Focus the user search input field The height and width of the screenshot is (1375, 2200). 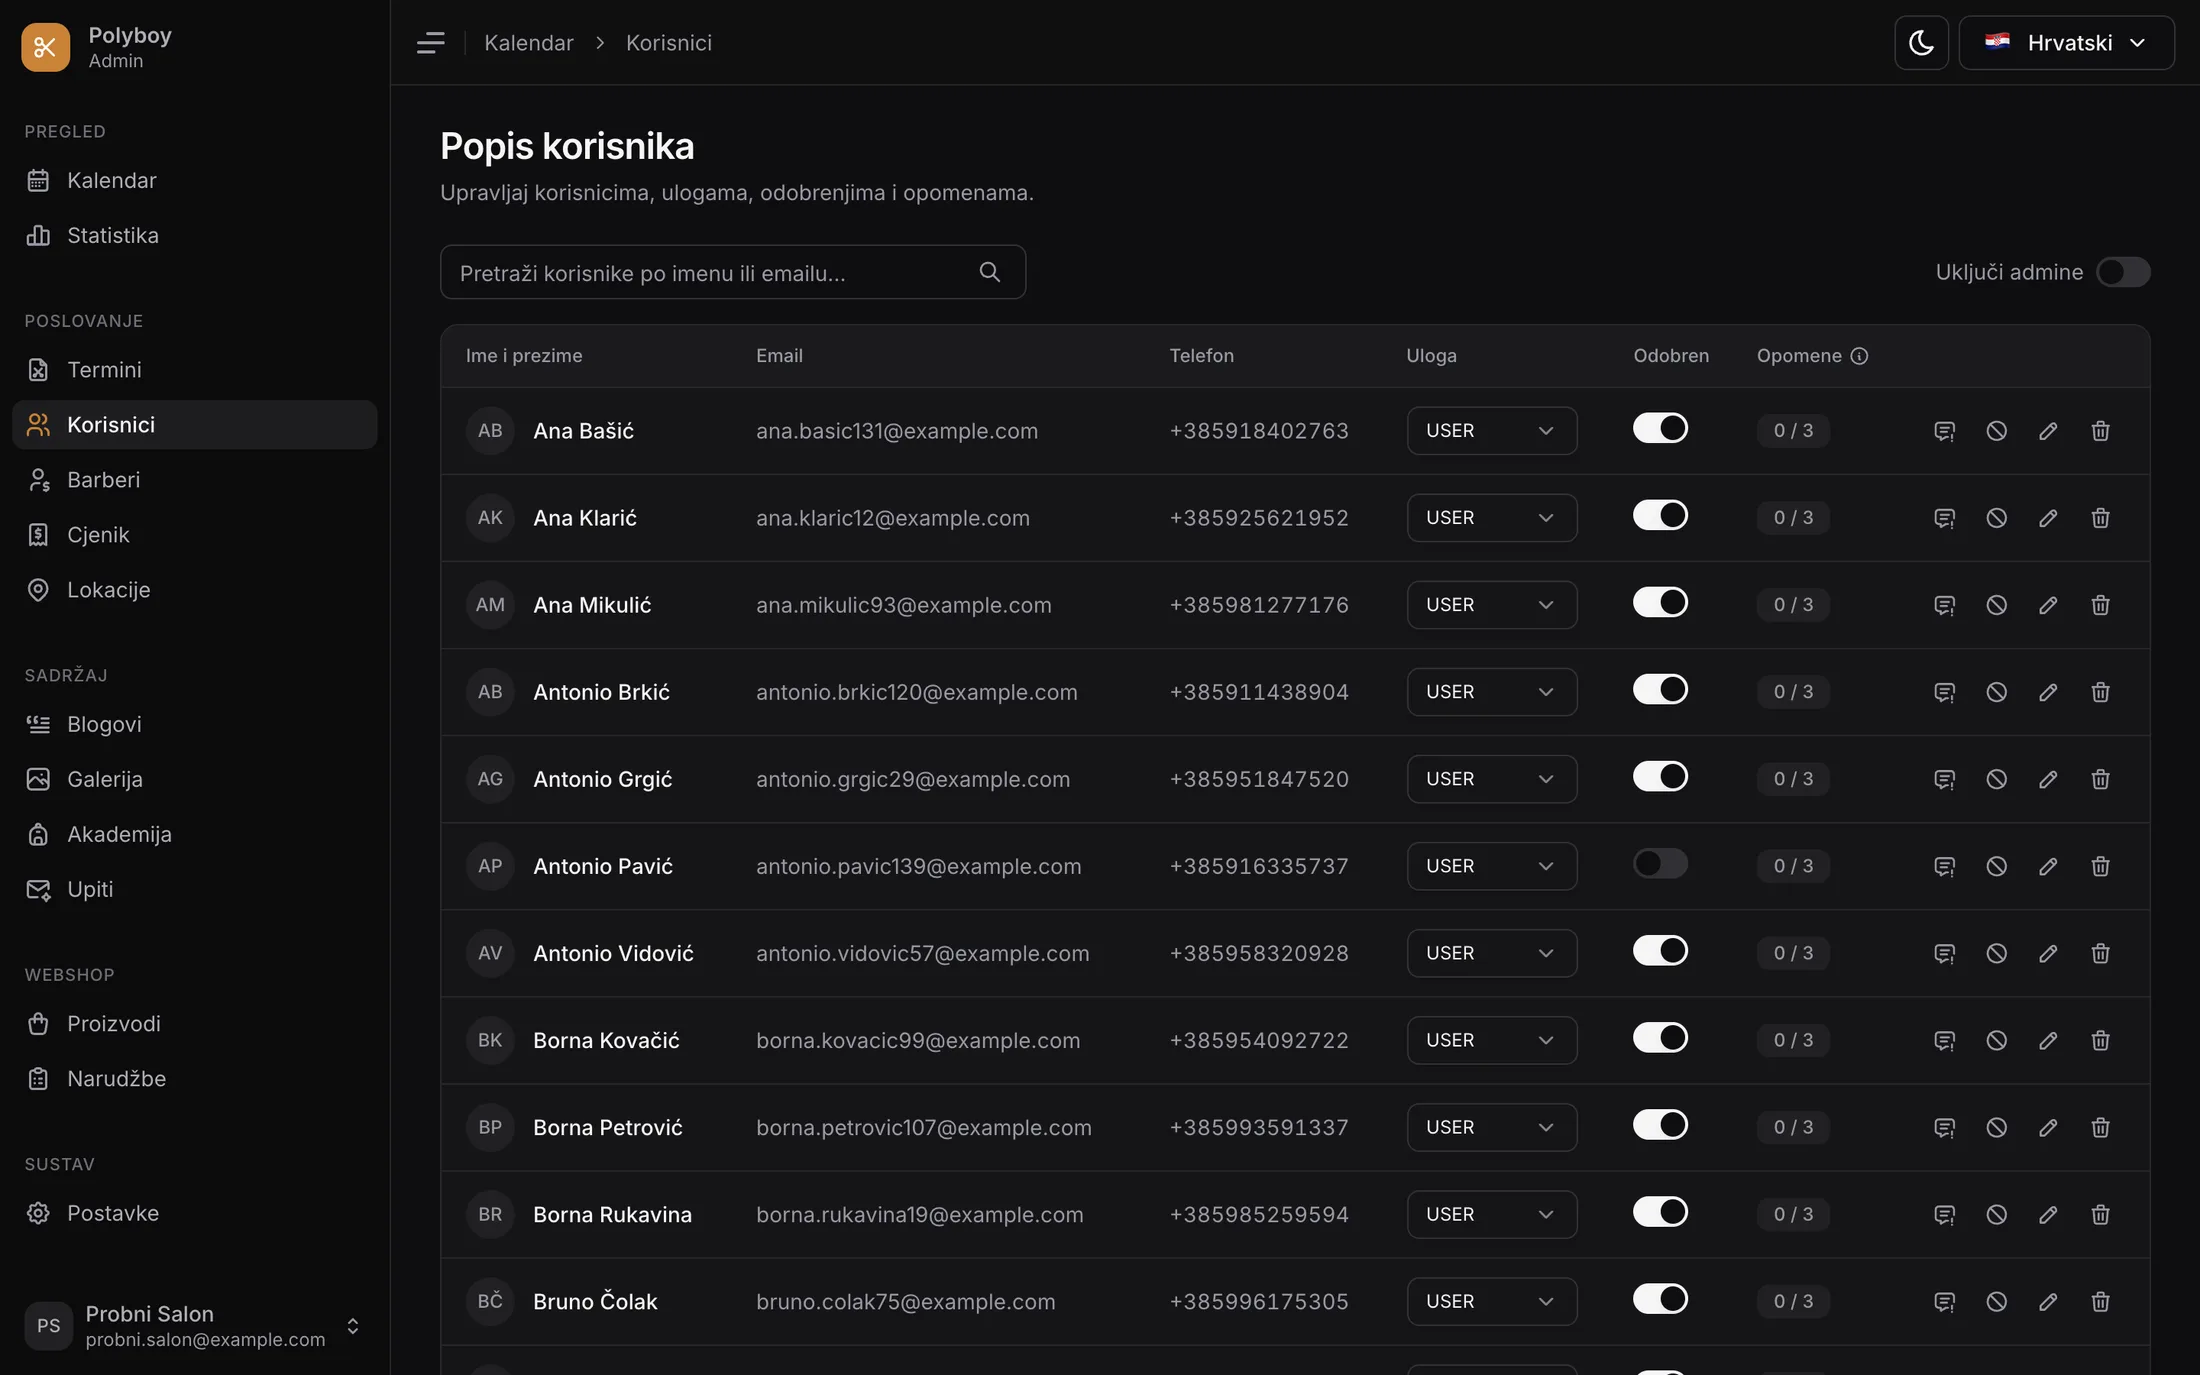point(732,272)
